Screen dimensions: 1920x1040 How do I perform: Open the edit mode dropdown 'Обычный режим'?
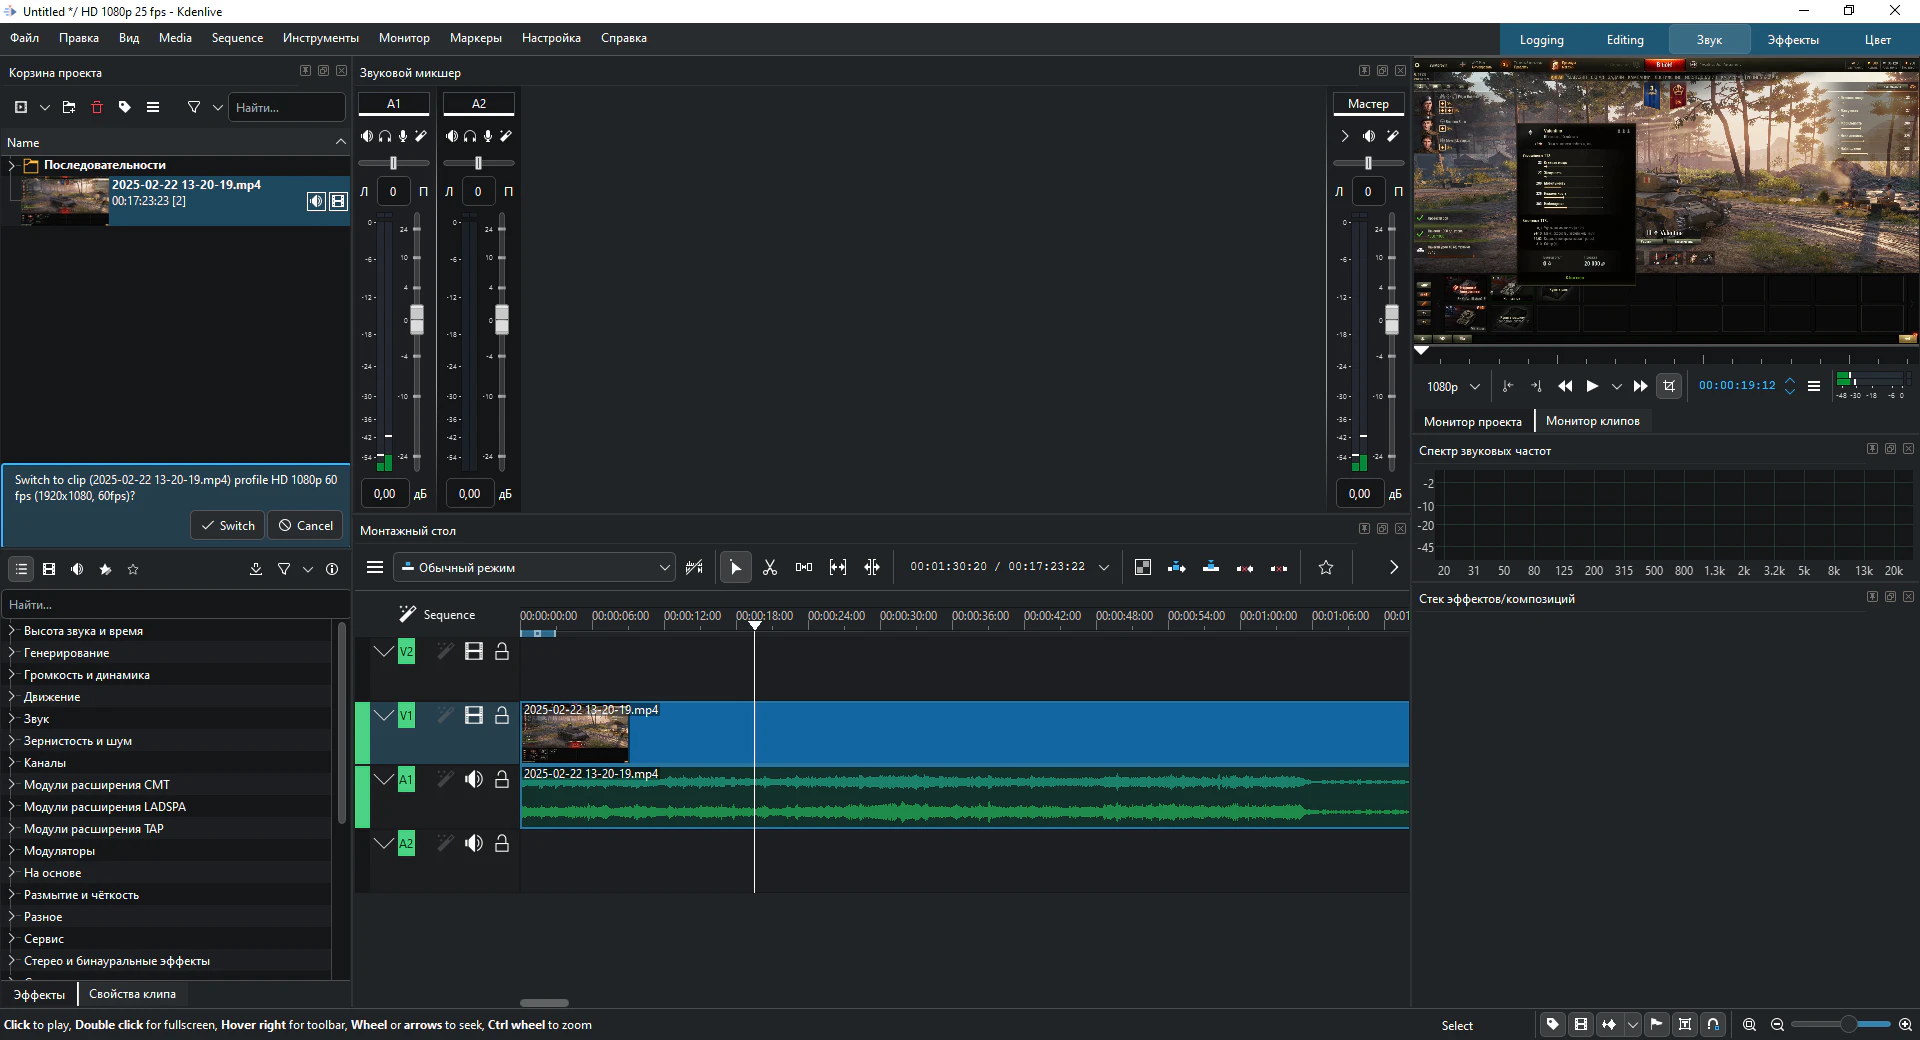(x=535, y=568)
